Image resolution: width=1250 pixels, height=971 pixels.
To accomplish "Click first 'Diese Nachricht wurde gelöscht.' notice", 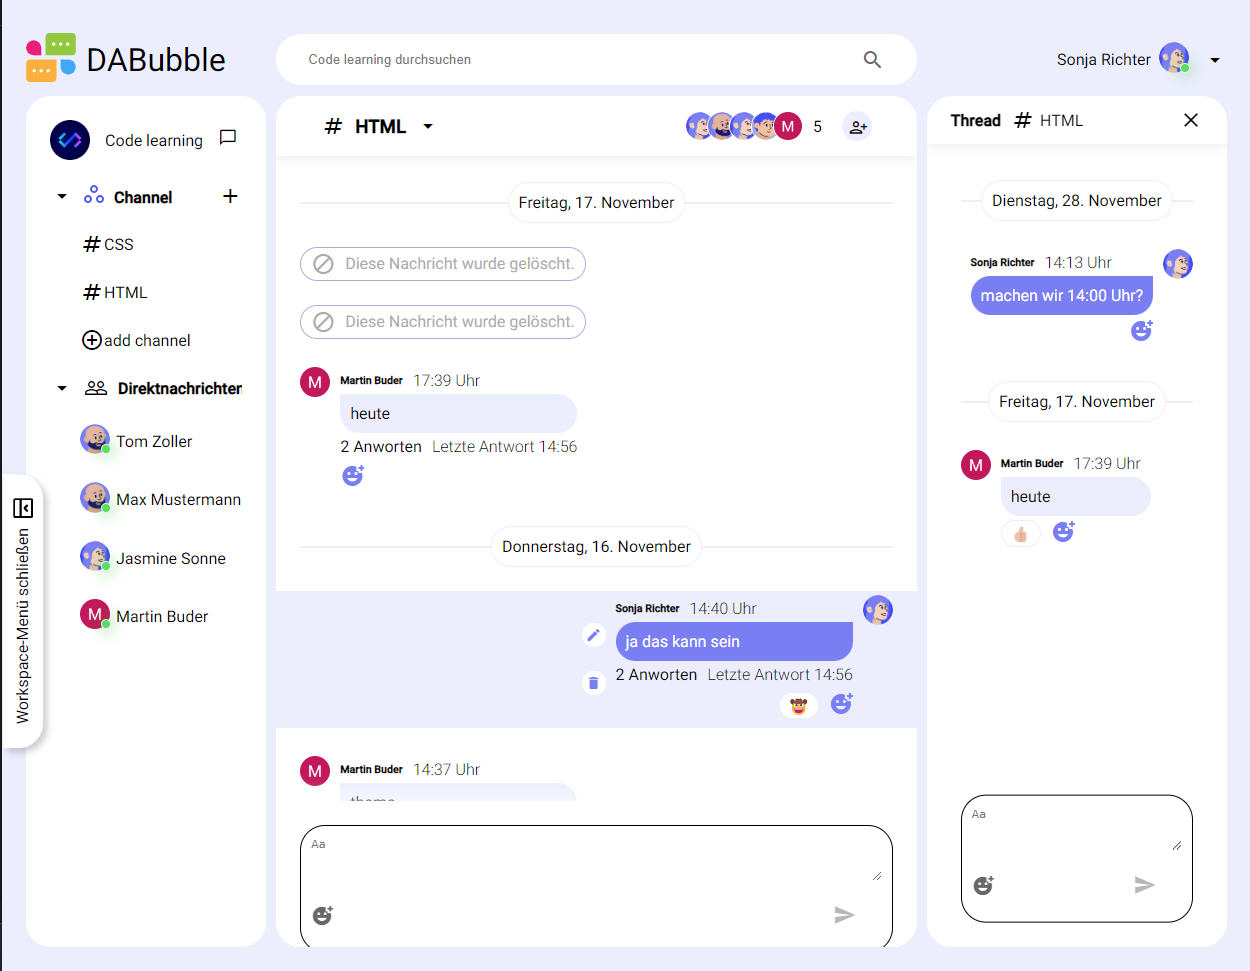I will [443, 264].
